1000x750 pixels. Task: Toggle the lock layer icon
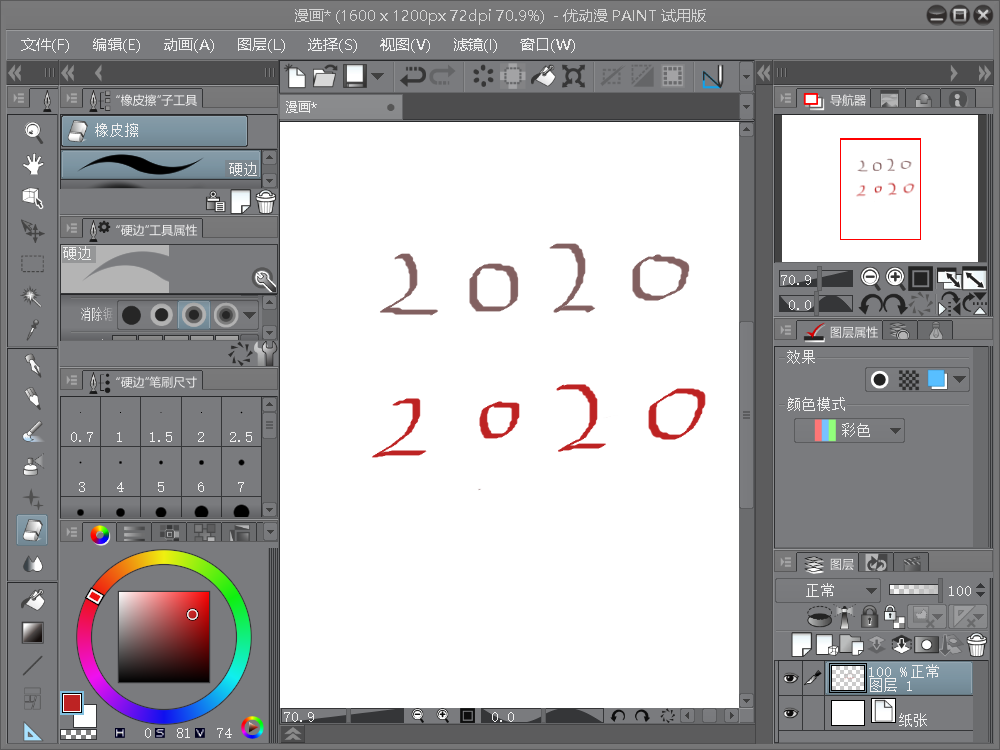coord(869,617)
